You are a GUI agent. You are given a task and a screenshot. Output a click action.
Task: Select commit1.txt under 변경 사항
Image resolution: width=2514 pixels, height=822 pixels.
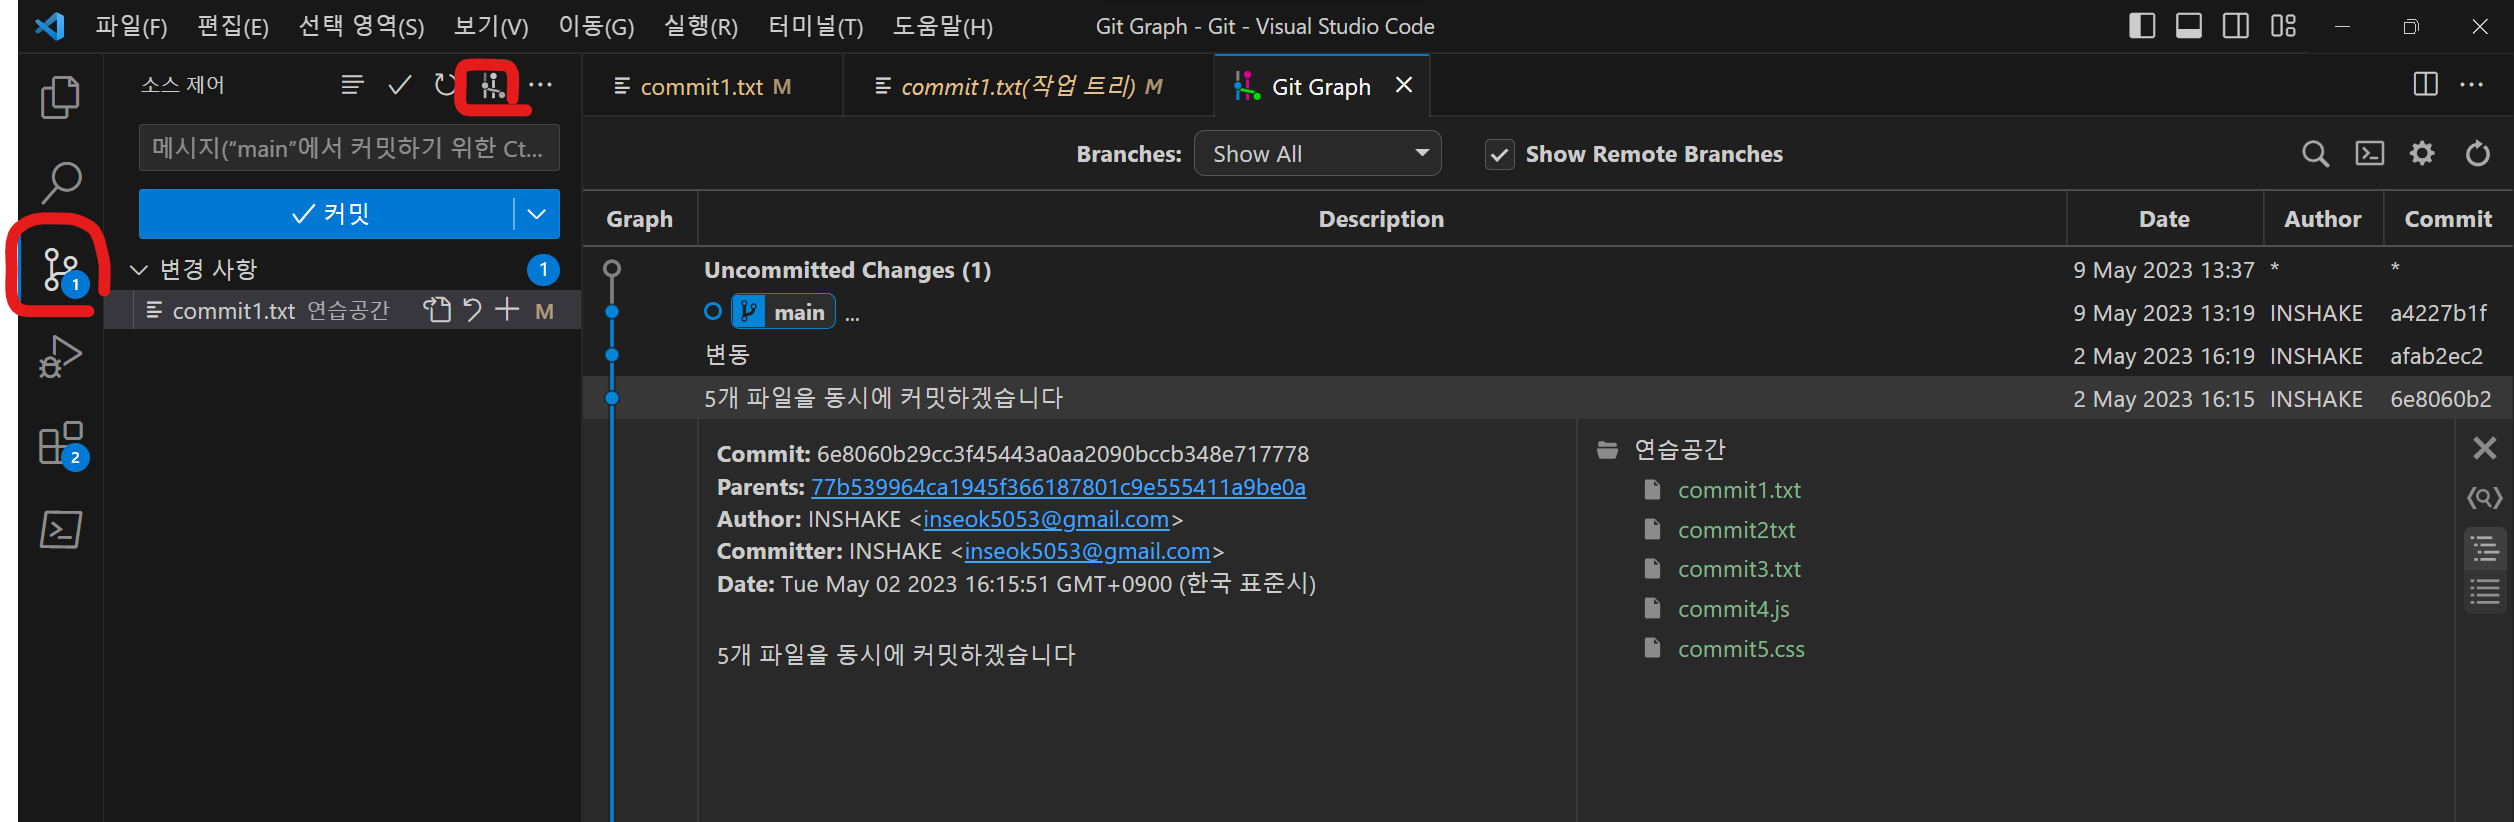click(x=342, y=311)
